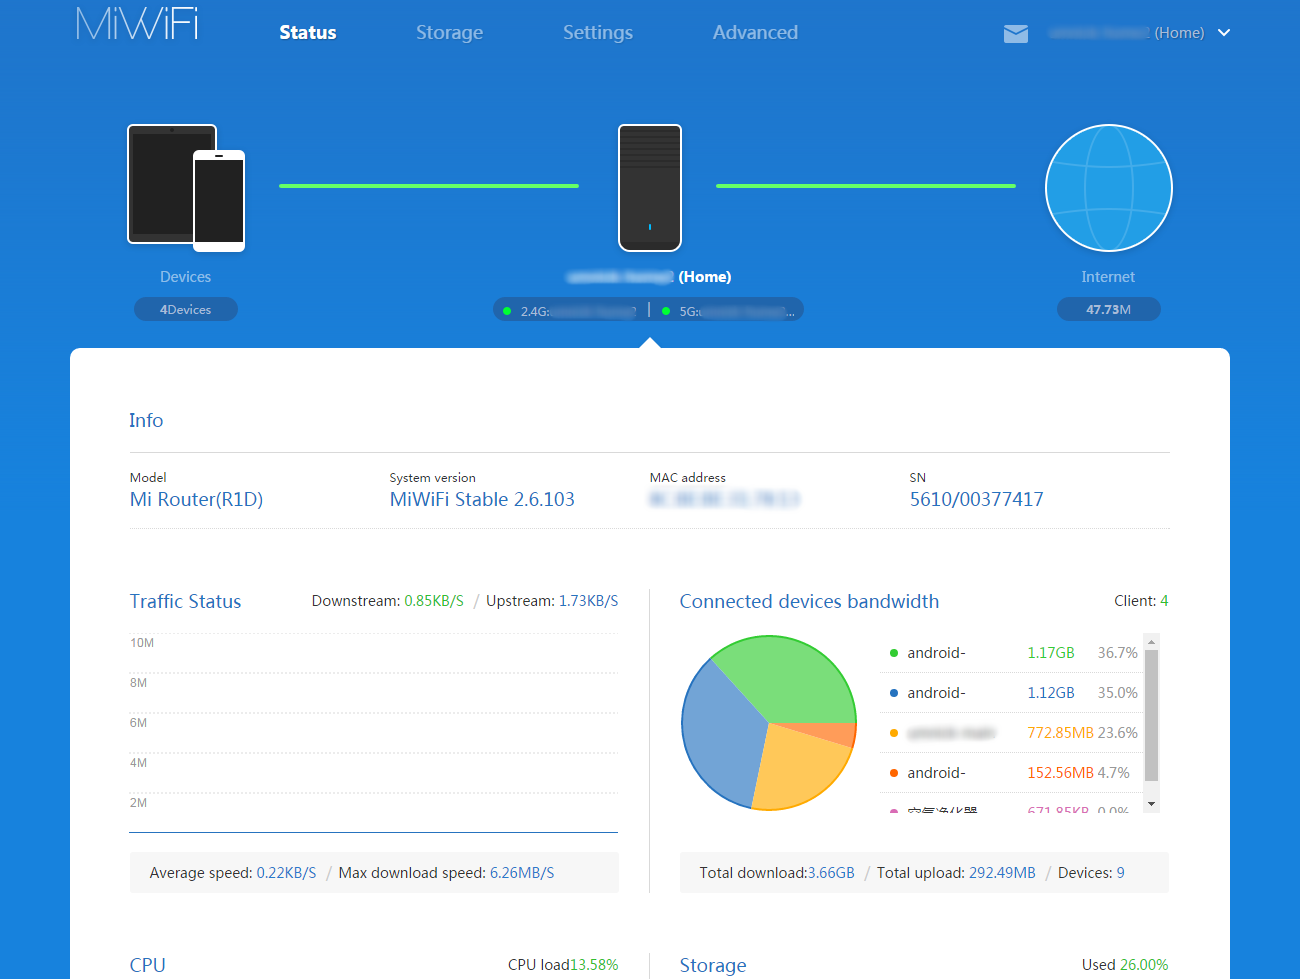Click the 4Devices pill button
The height and width of the screenshot is (979, 1300).
[186, 309]
